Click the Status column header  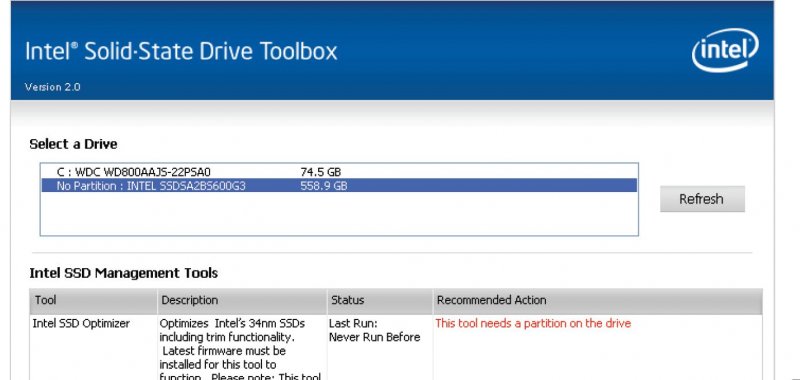(x=380, y=300)
